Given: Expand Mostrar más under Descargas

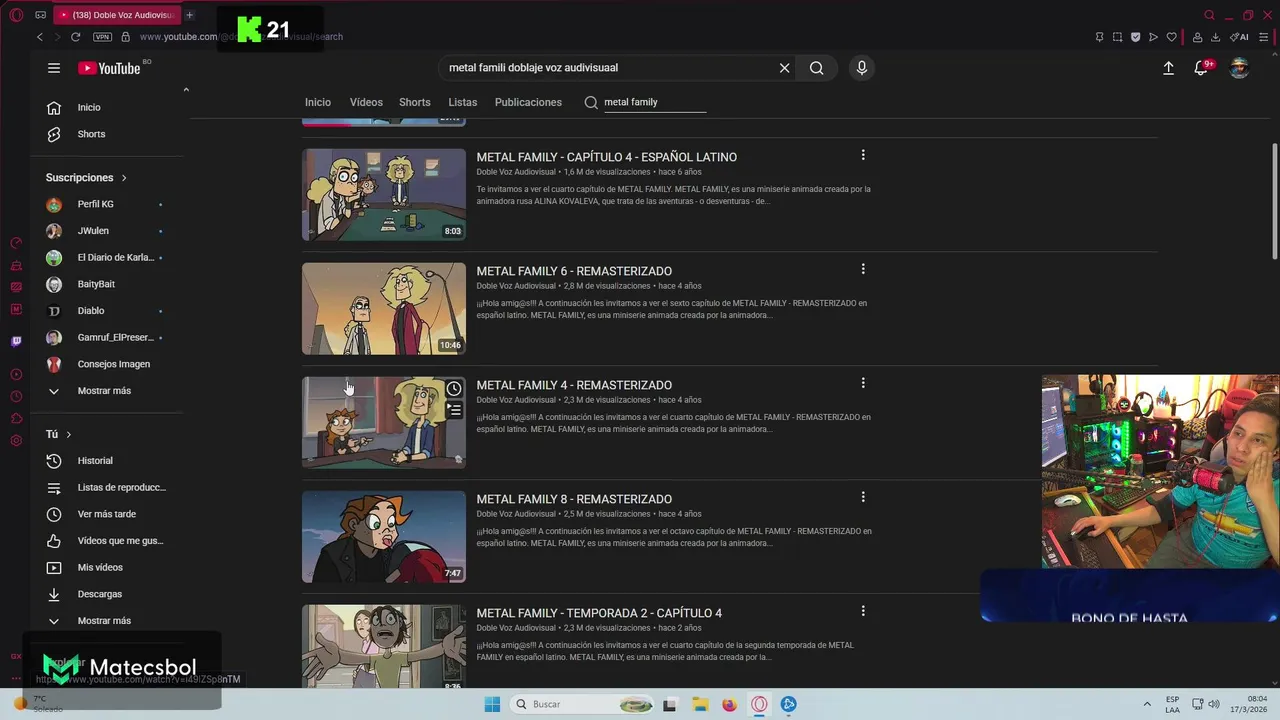Looking at the screenshot, I should pyautogui.click(x=104, y=621).
